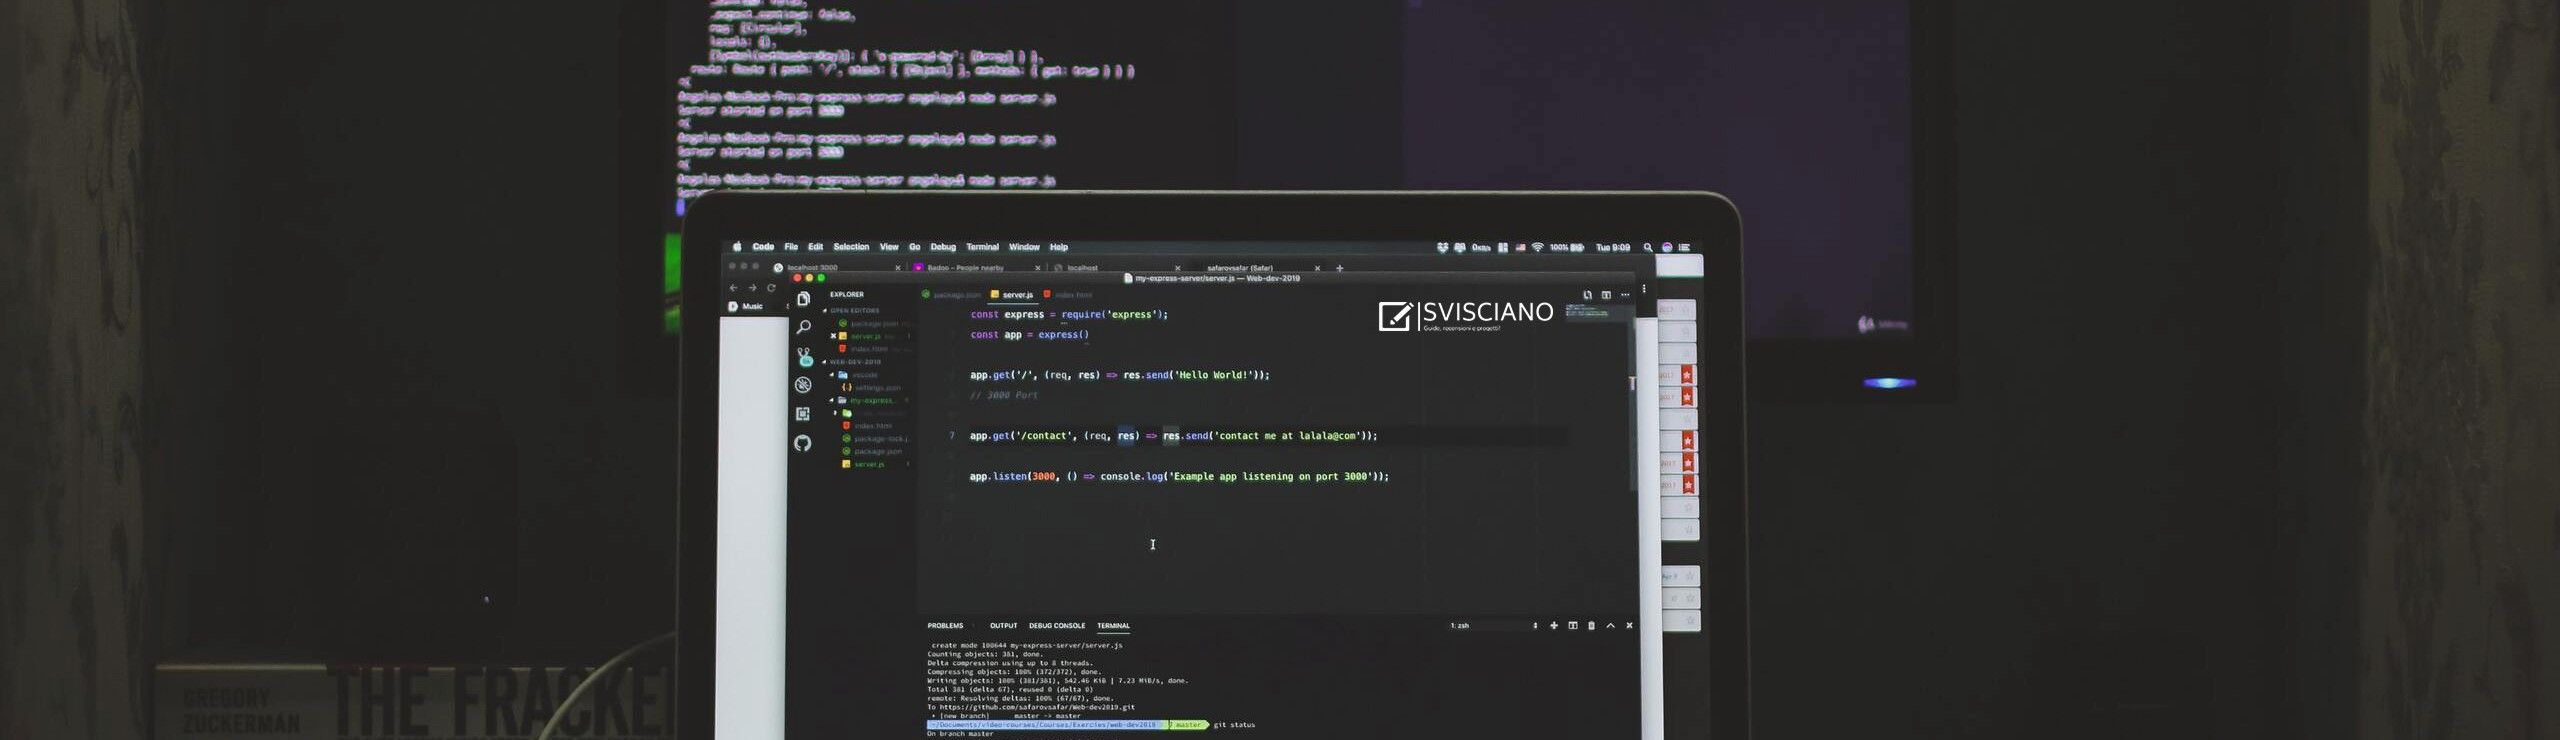The height and width of the screenshot is (740, 2560).
Task: Open the Explorer files icon in activity bar
Action: [803, 299]
